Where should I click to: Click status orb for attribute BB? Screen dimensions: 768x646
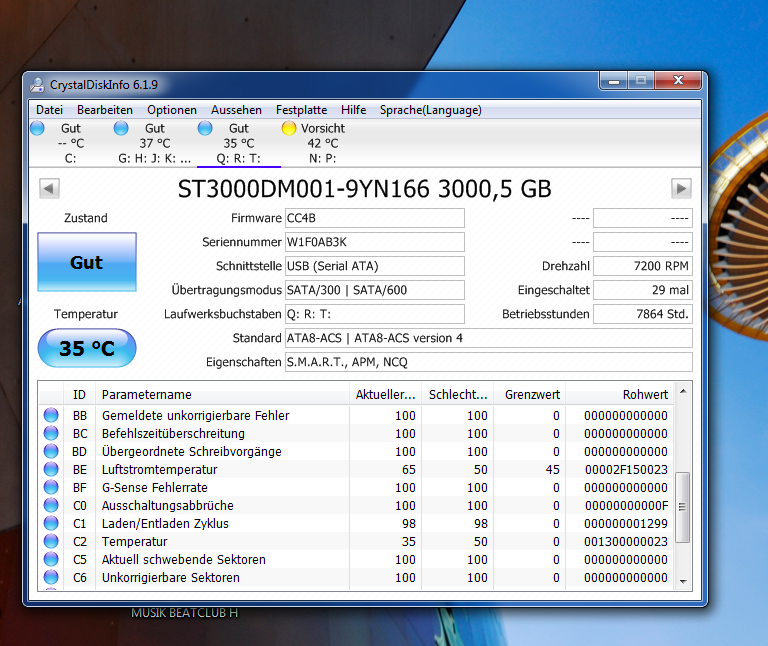(51, 415)
